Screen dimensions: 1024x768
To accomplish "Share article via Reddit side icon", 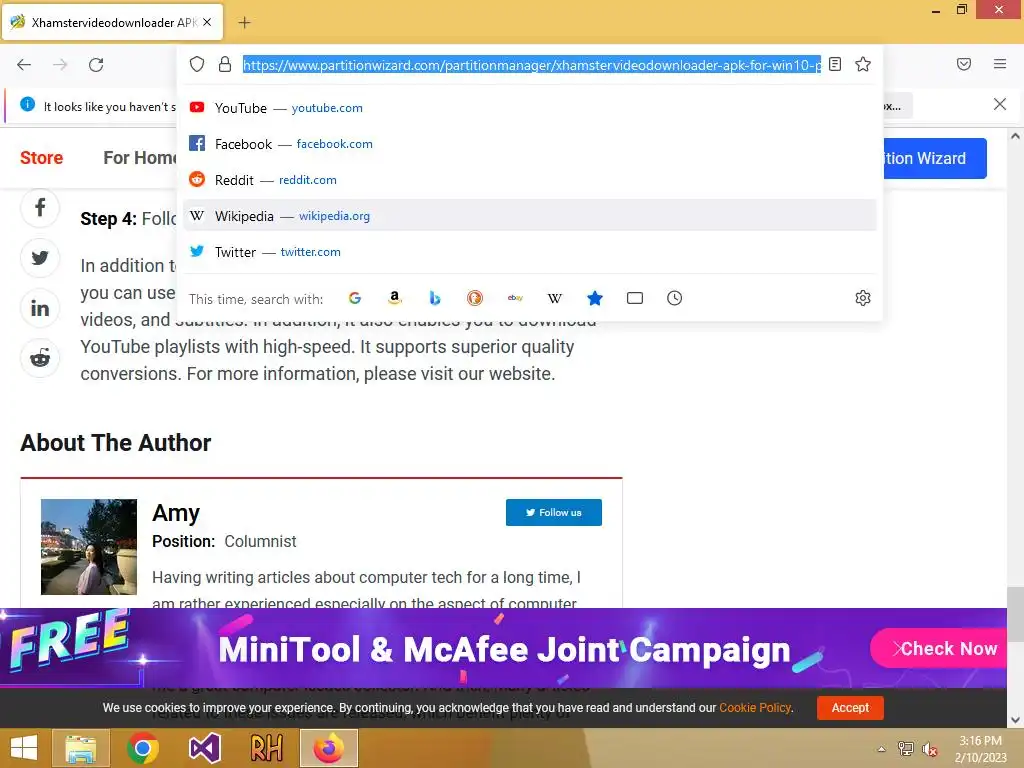I will point(40,358).
